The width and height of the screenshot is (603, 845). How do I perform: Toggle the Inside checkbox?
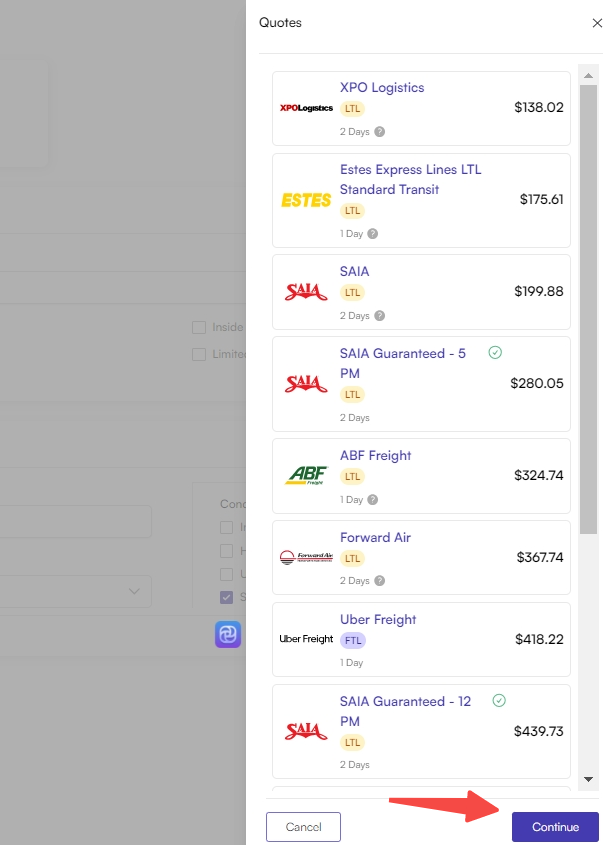199,327
